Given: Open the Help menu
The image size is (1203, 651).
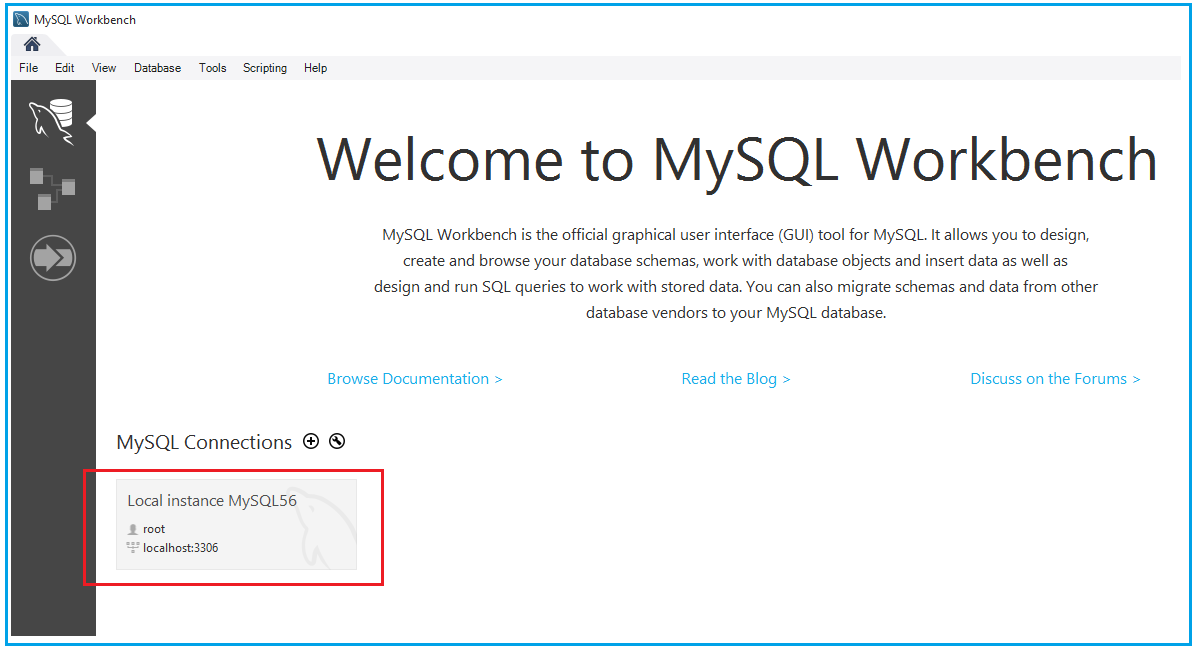Looking at the screenshot, I should tap(316, 68).
